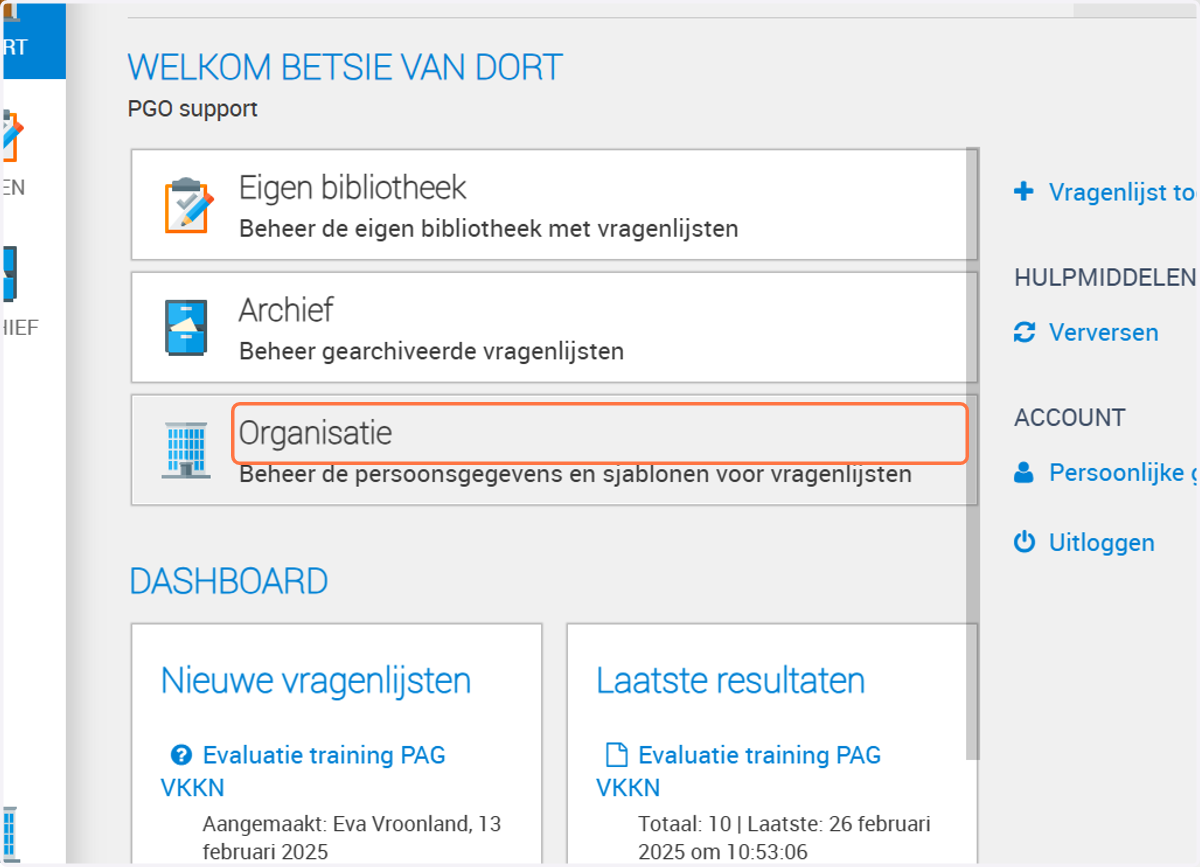Click the ACCOUNT section label

click(x=1070, y=418)
